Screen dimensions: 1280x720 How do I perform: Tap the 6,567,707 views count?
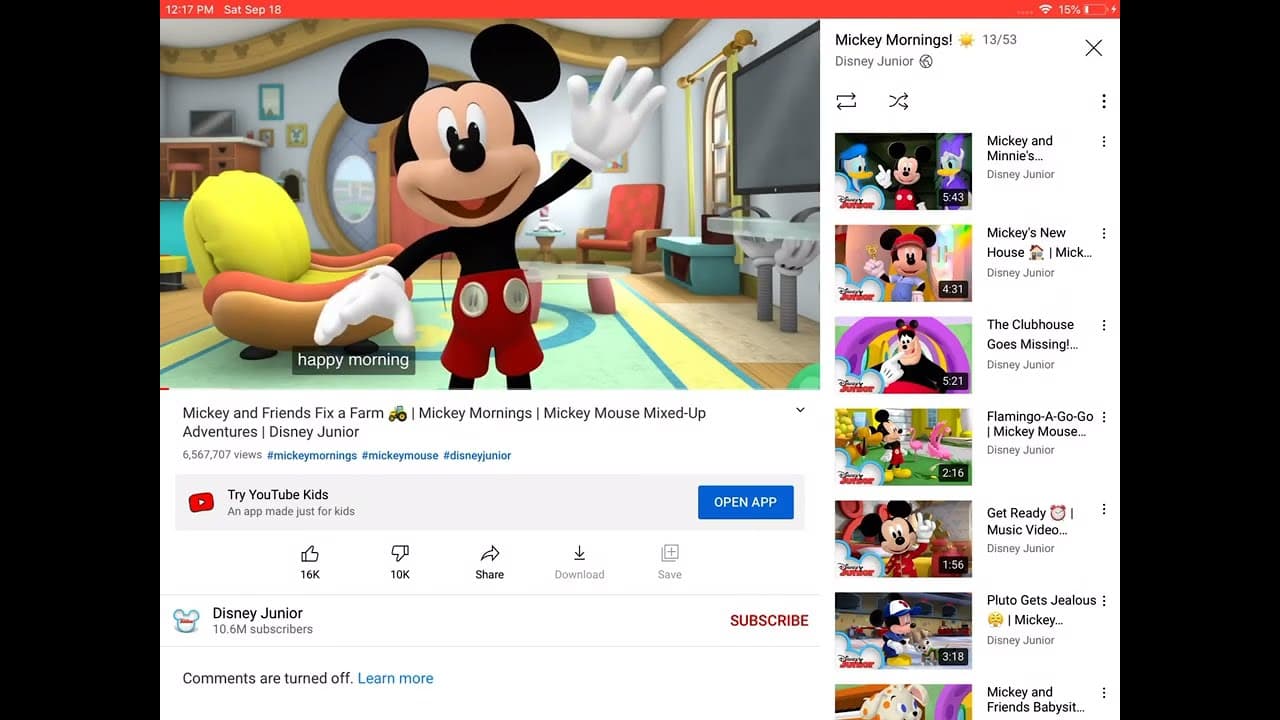click(x=222, y=455)
